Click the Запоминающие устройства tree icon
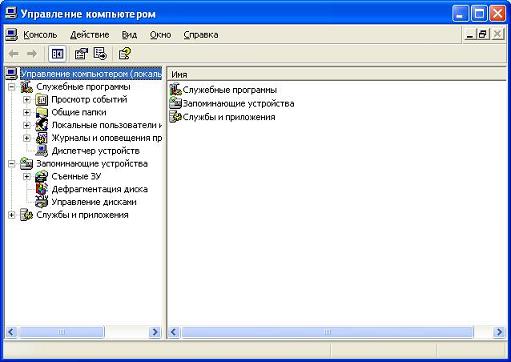The width and height of the screenshot is (511, 362). pos(27,164)
